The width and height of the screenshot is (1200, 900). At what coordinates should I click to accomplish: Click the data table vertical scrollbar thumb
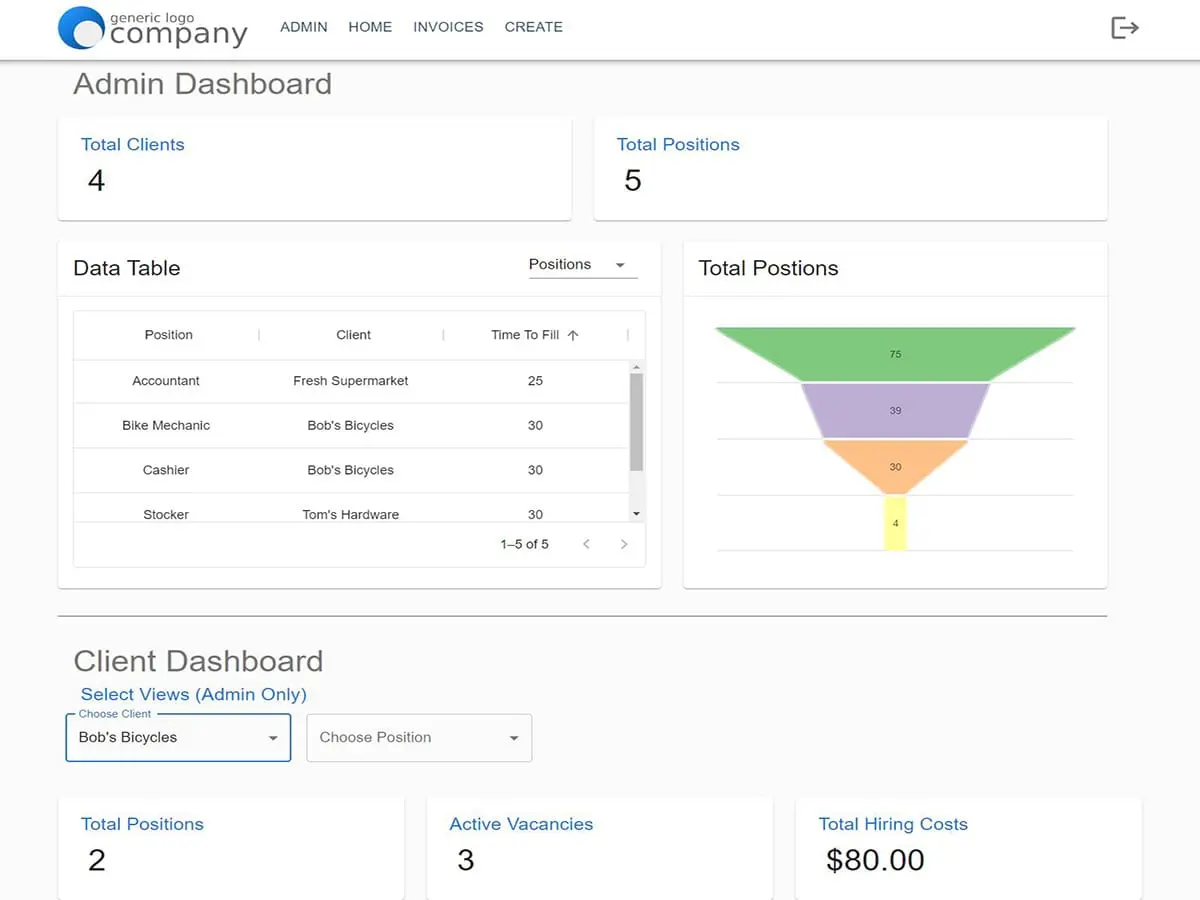pyautogui.click(x=637, y=420)
